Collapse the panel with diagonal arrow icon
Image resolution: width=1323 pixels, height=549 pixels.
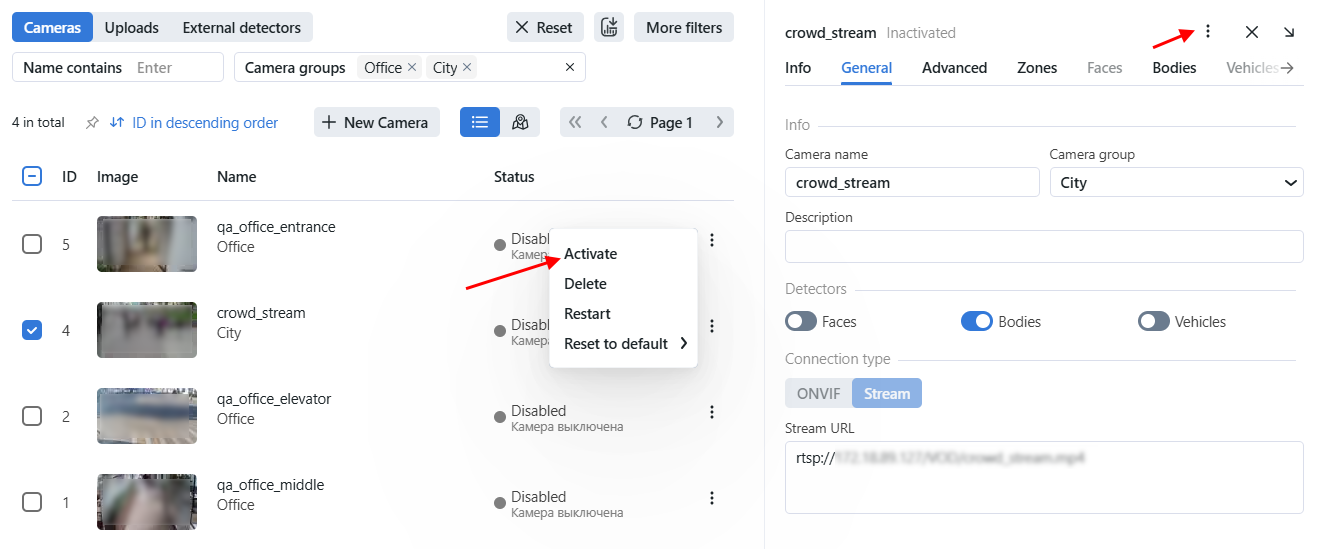(x=1289, y=32)
